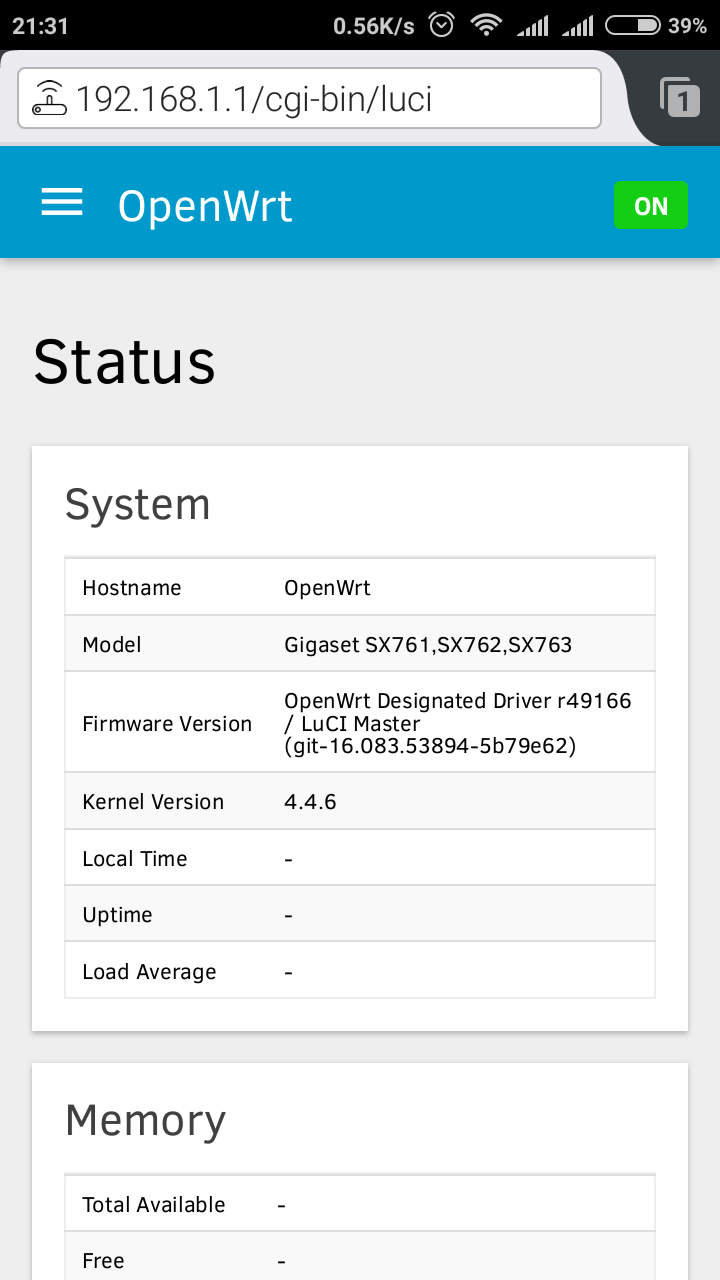The width and height of the screenshot is (720, 1280).
Task: Select the Status page heading
Action: (x=124, y=361)
